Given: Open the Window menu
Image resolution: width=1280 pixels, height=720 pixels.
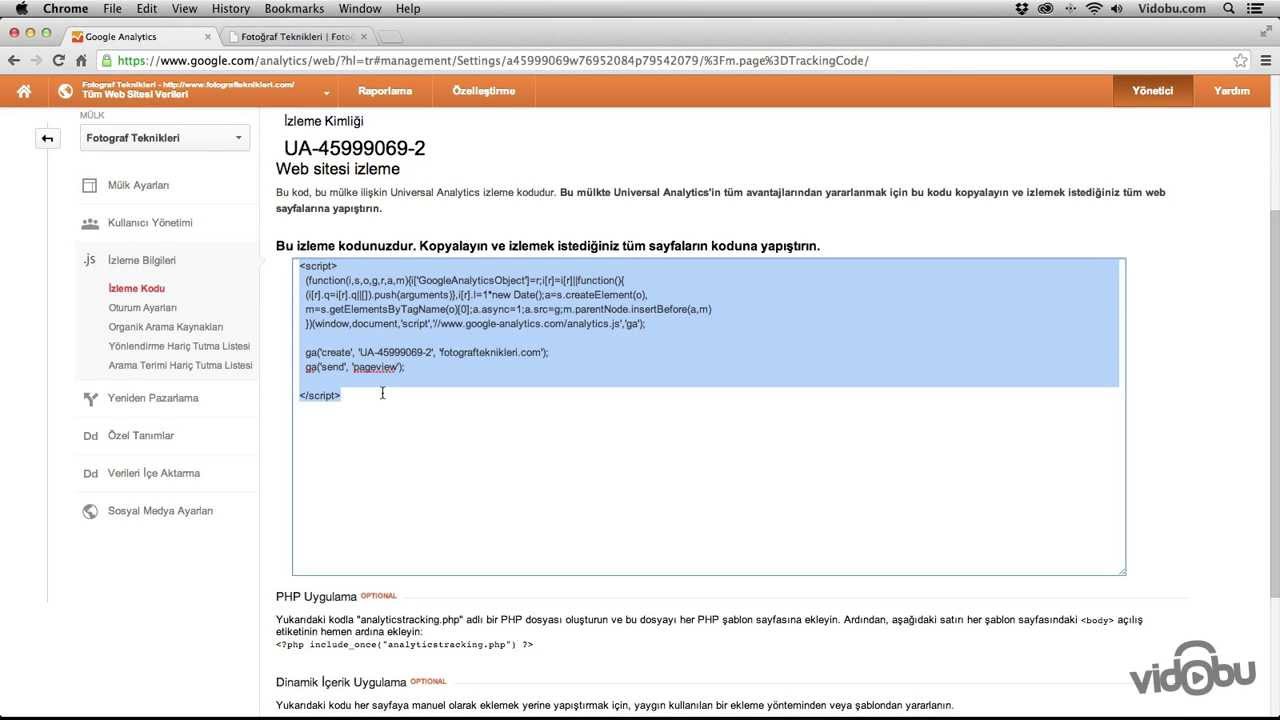Looking at the screenshot, I should (x=360, y=9).
